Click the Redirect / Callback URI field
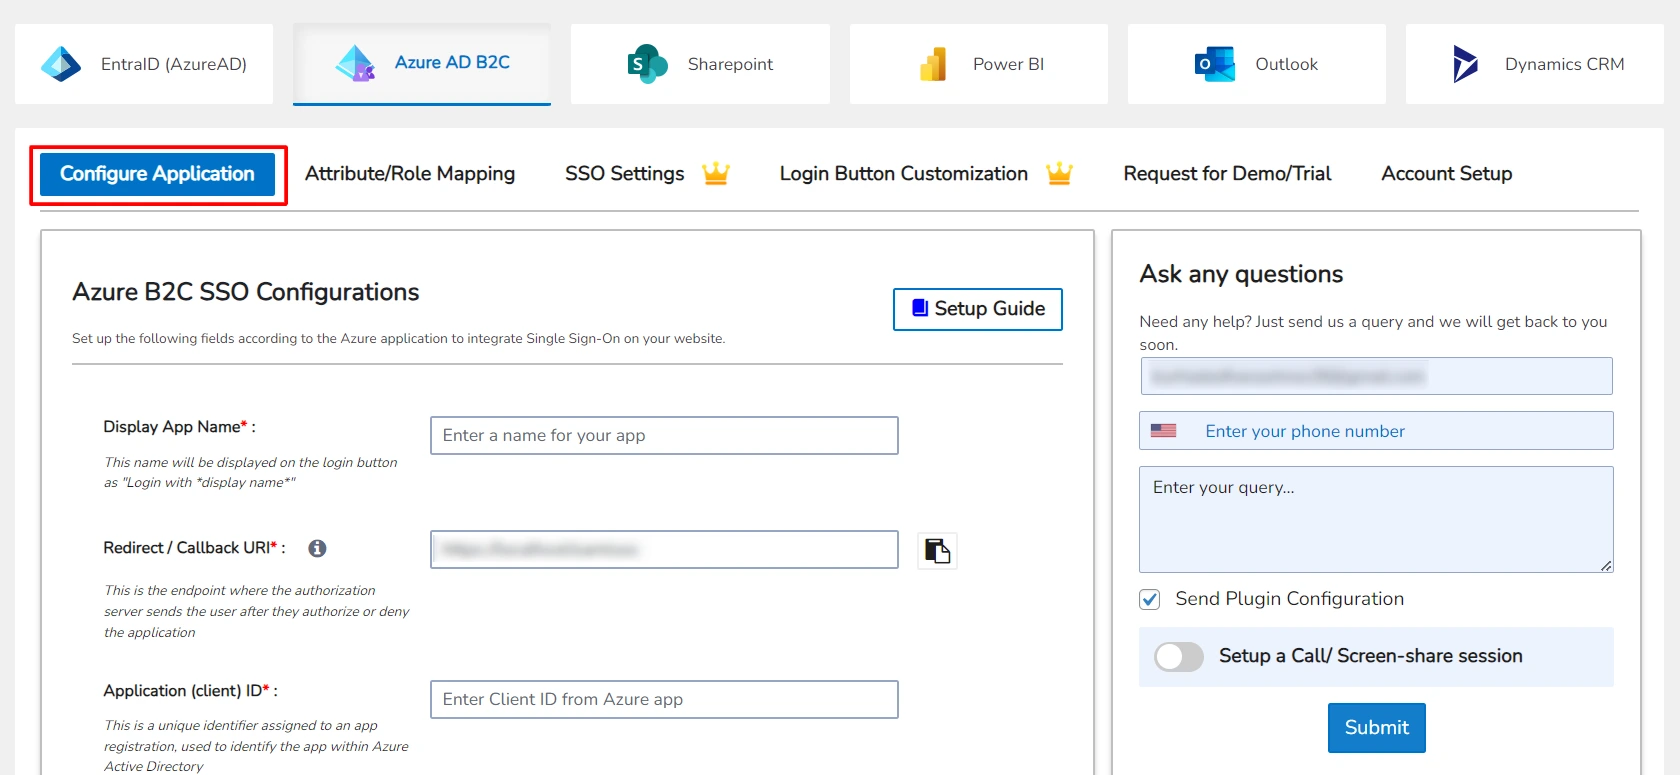The width and height of the screenshot is (1680, 775). point(664,549)
